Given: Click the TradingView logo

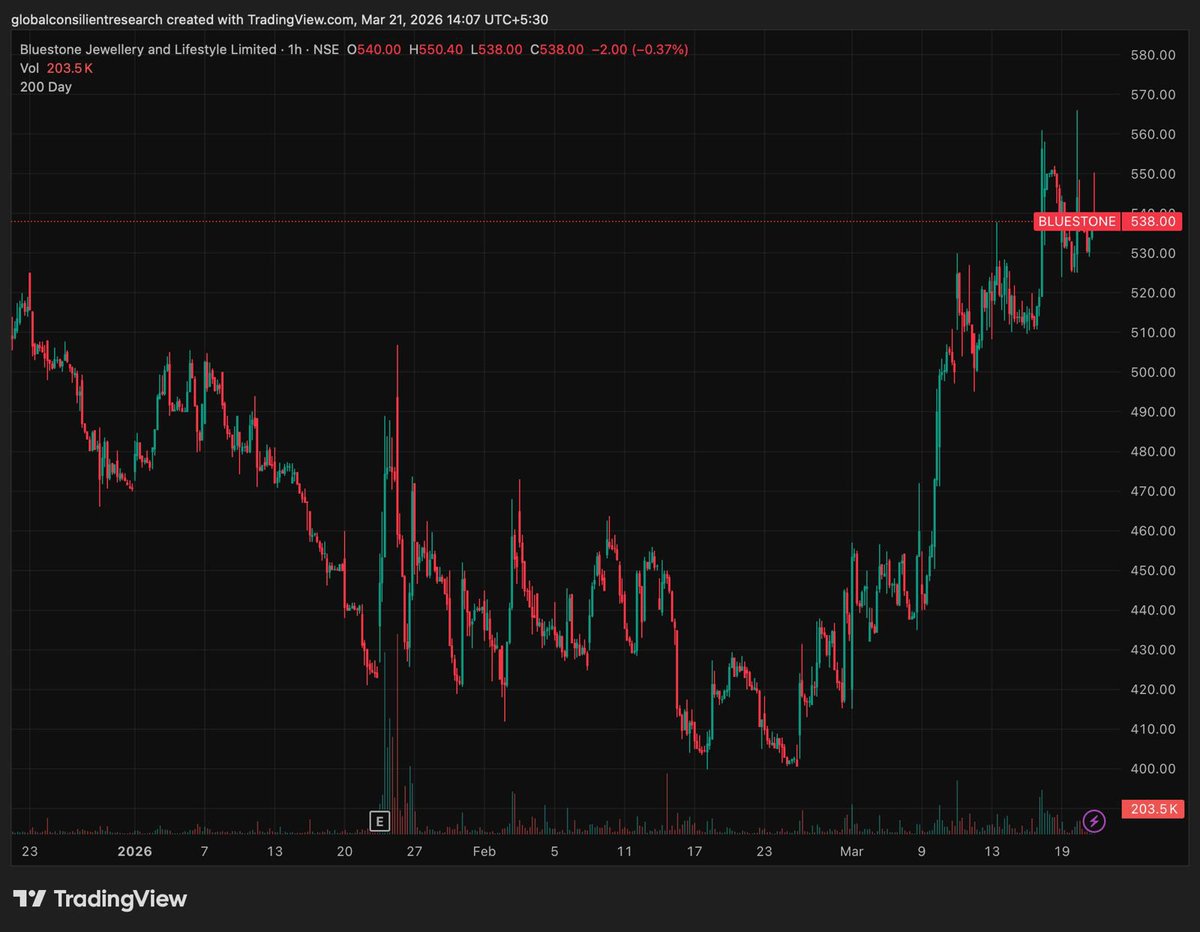Looking at the screenshot, I should pos(100,899).
